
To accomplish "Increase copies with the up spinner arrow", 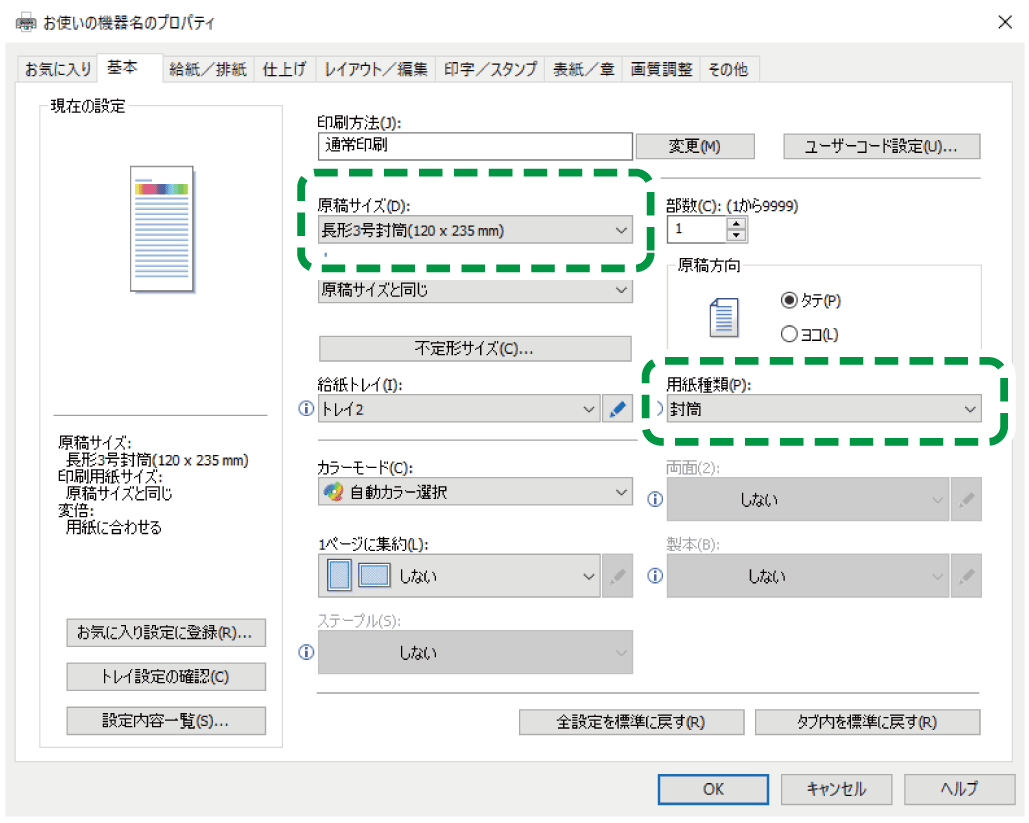I will click(737, 224).
